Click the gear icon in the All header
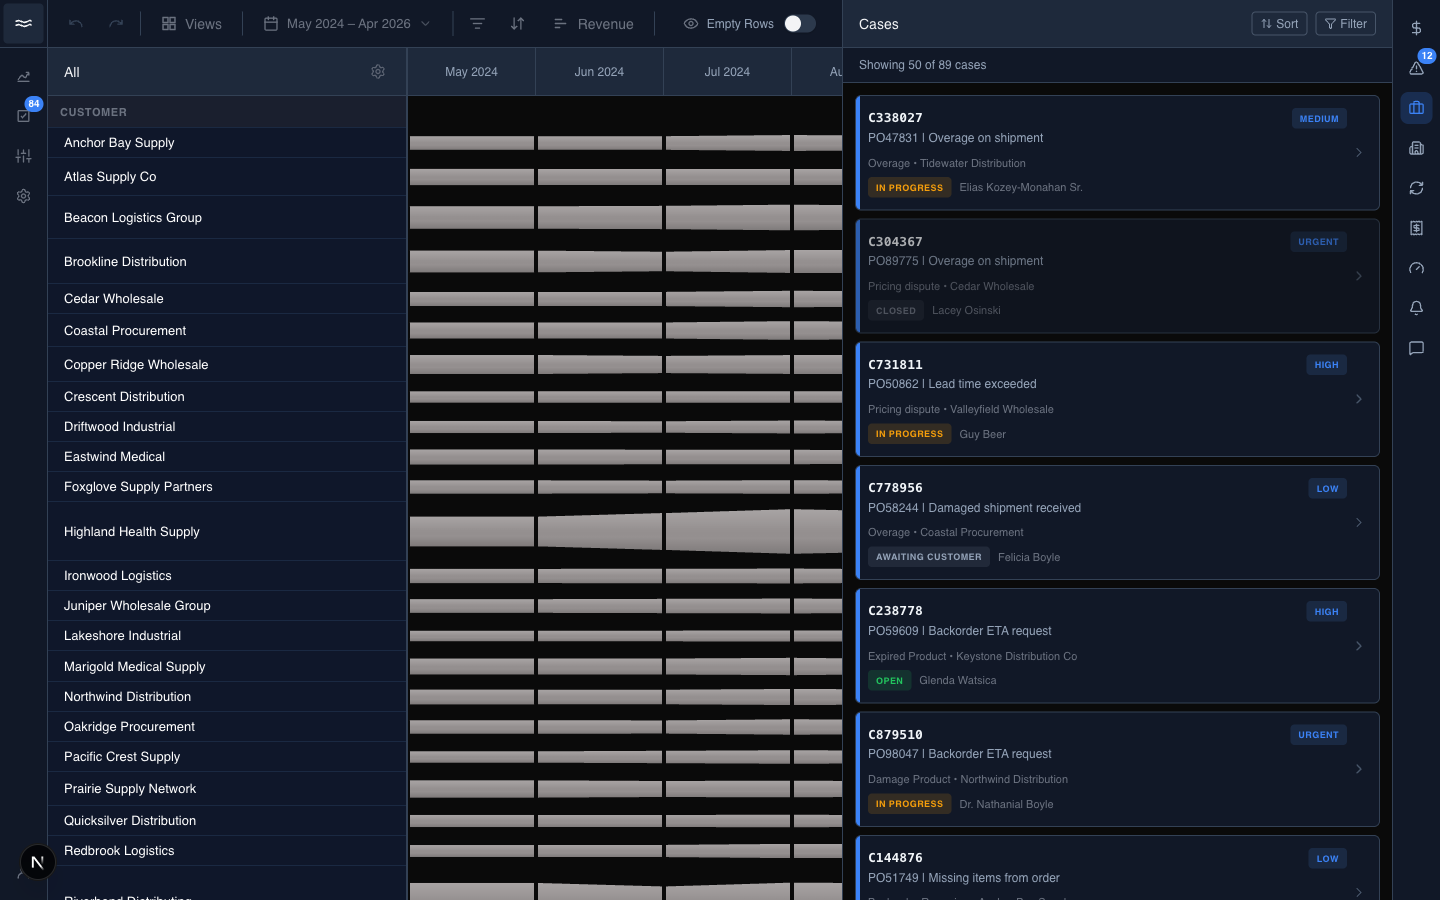 coord(378,72)
